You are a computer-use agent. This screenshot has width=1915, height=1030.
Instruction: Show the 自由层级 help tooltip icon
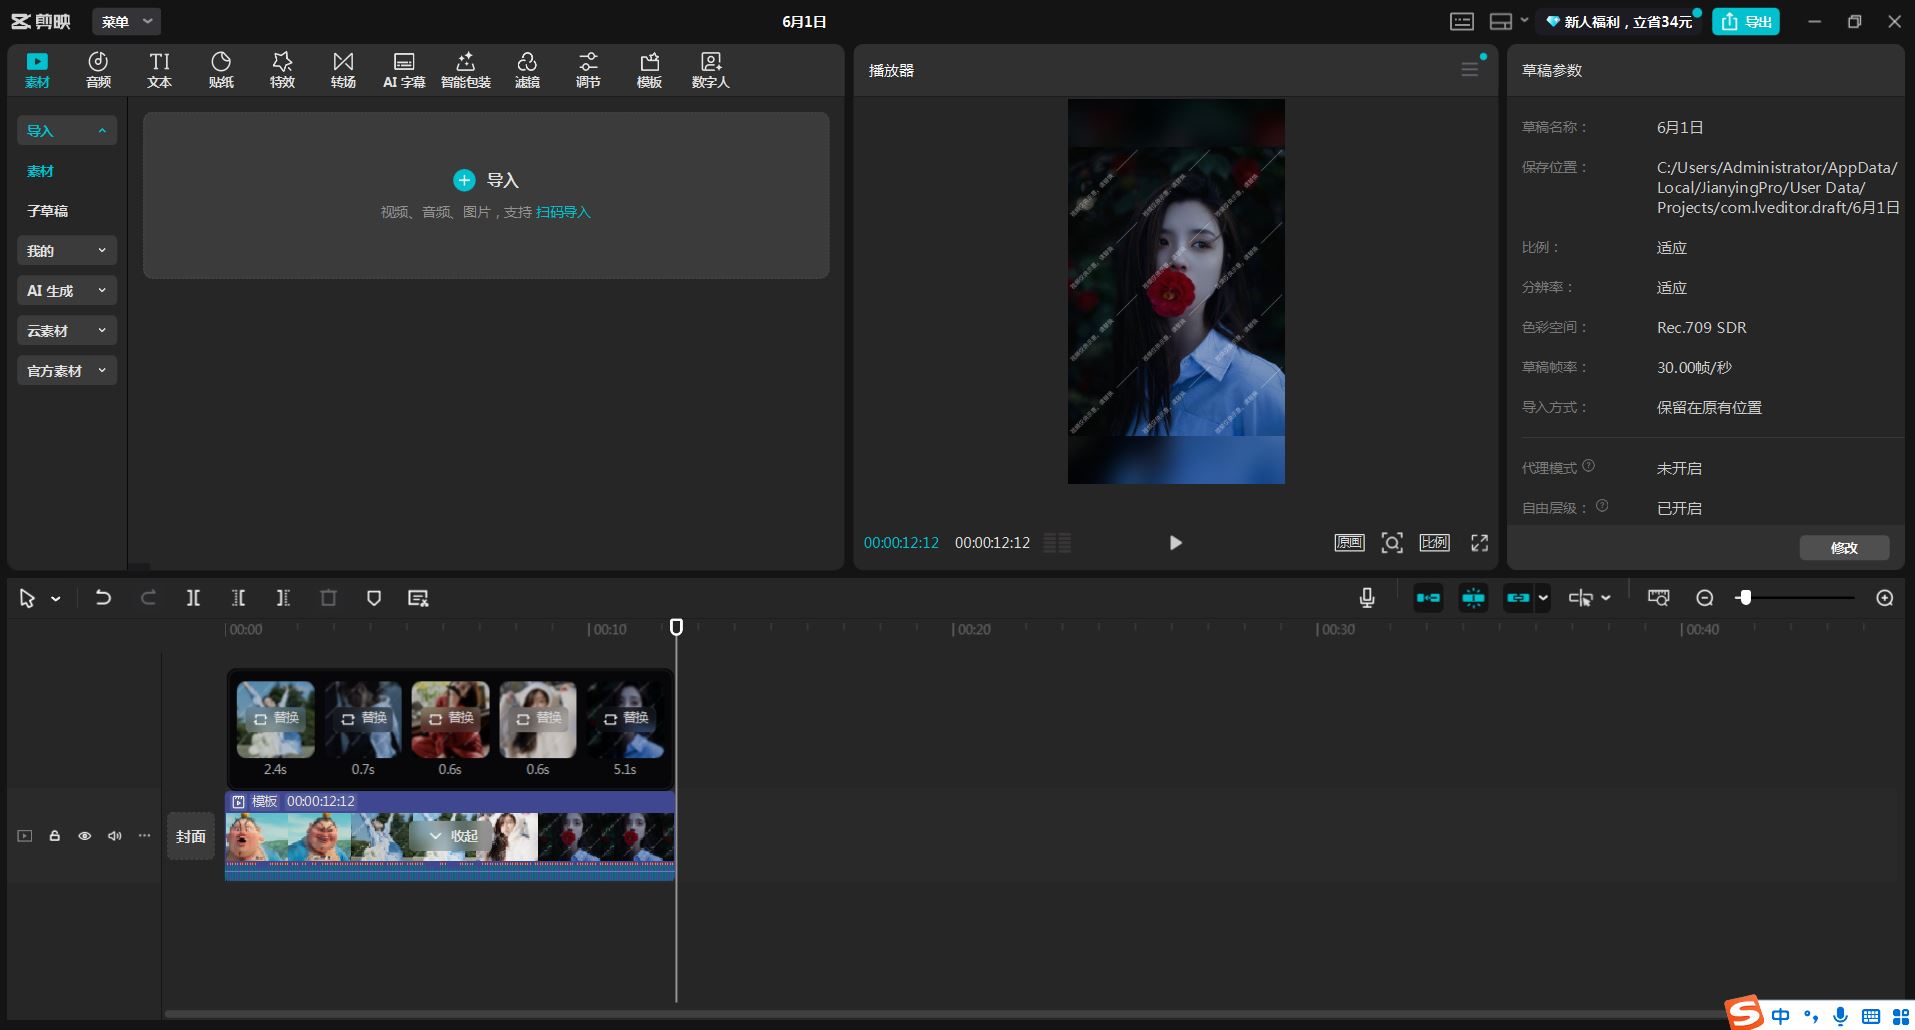click(1602, 506)
